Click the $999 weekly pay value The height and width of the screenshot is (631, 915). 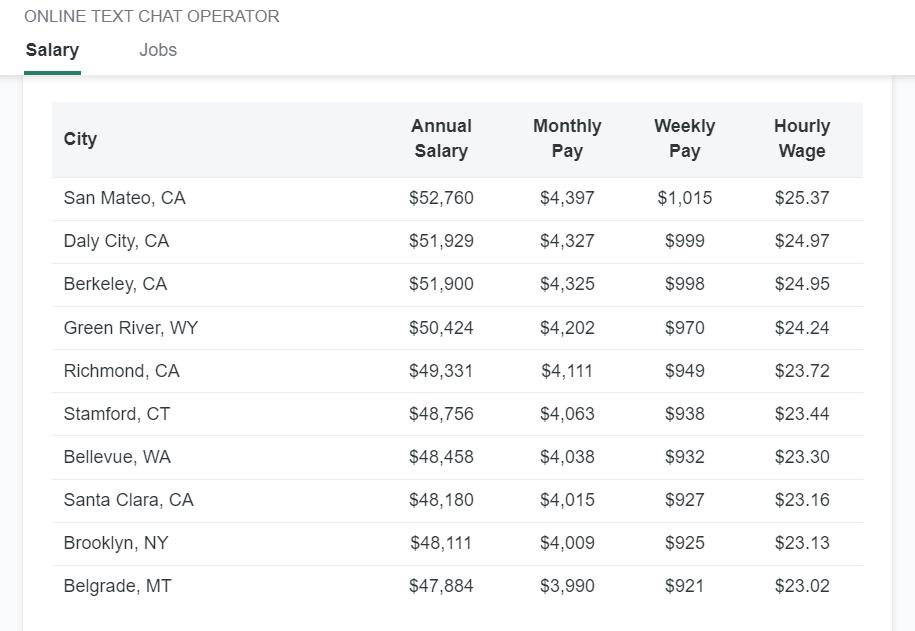click(684, 241)
